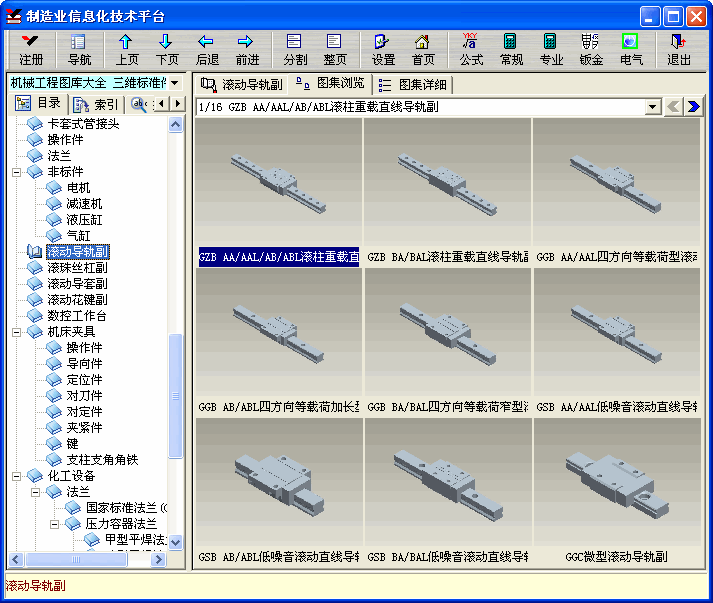Open 公式 (Formula) tool
This screenshot has height=603, width=713.
click(x=471, y=49)
